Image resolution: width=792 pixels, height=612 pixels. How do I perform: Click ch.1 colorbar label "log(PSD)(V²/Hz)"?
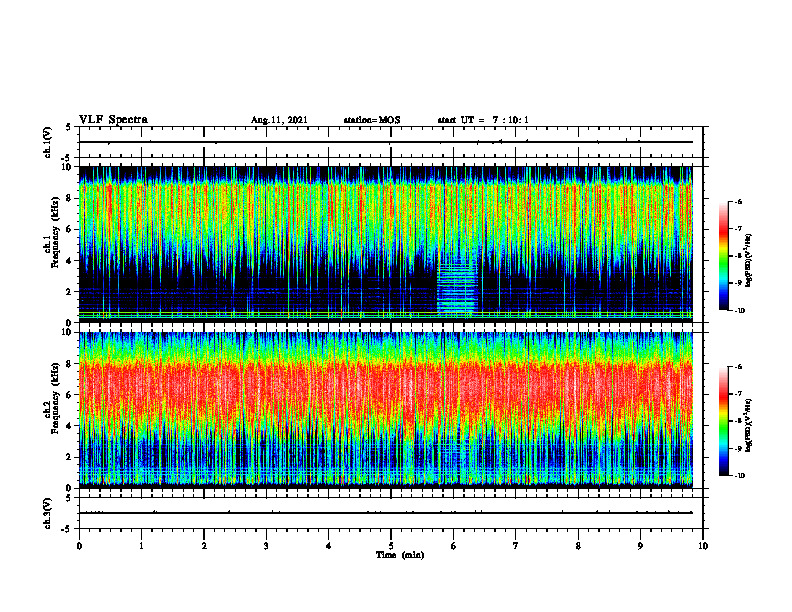pyautogui.click(x=749, y=261)
